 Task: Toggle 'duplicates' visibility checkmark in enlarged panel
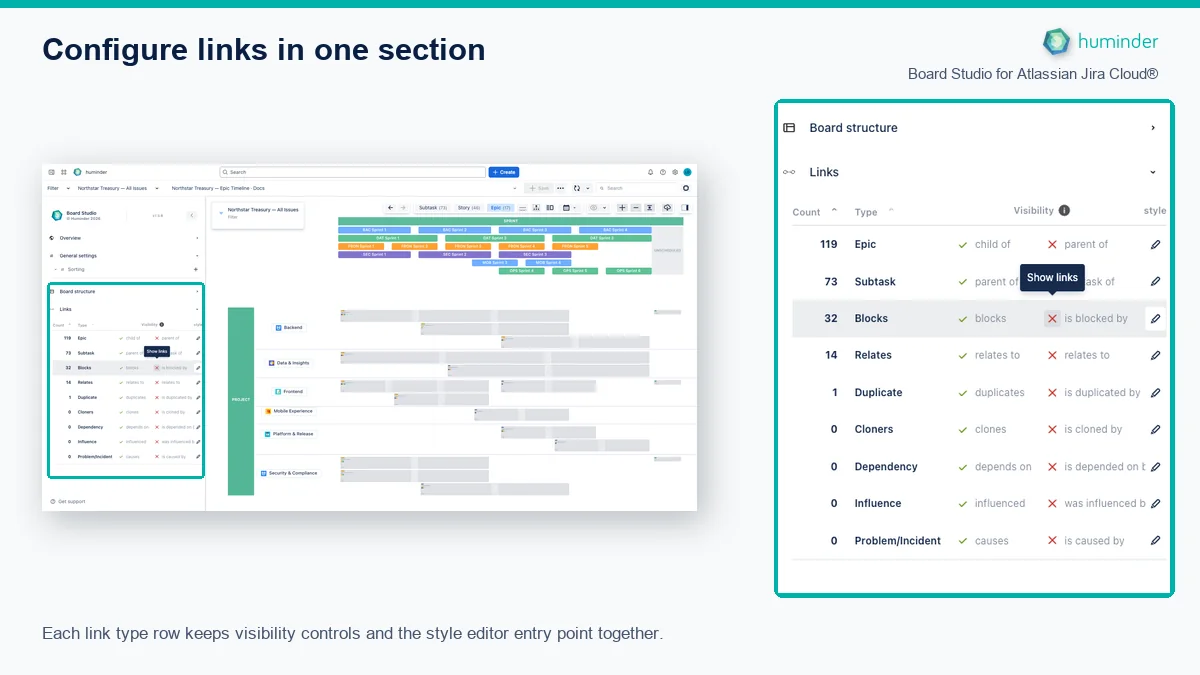coord(963,392)
